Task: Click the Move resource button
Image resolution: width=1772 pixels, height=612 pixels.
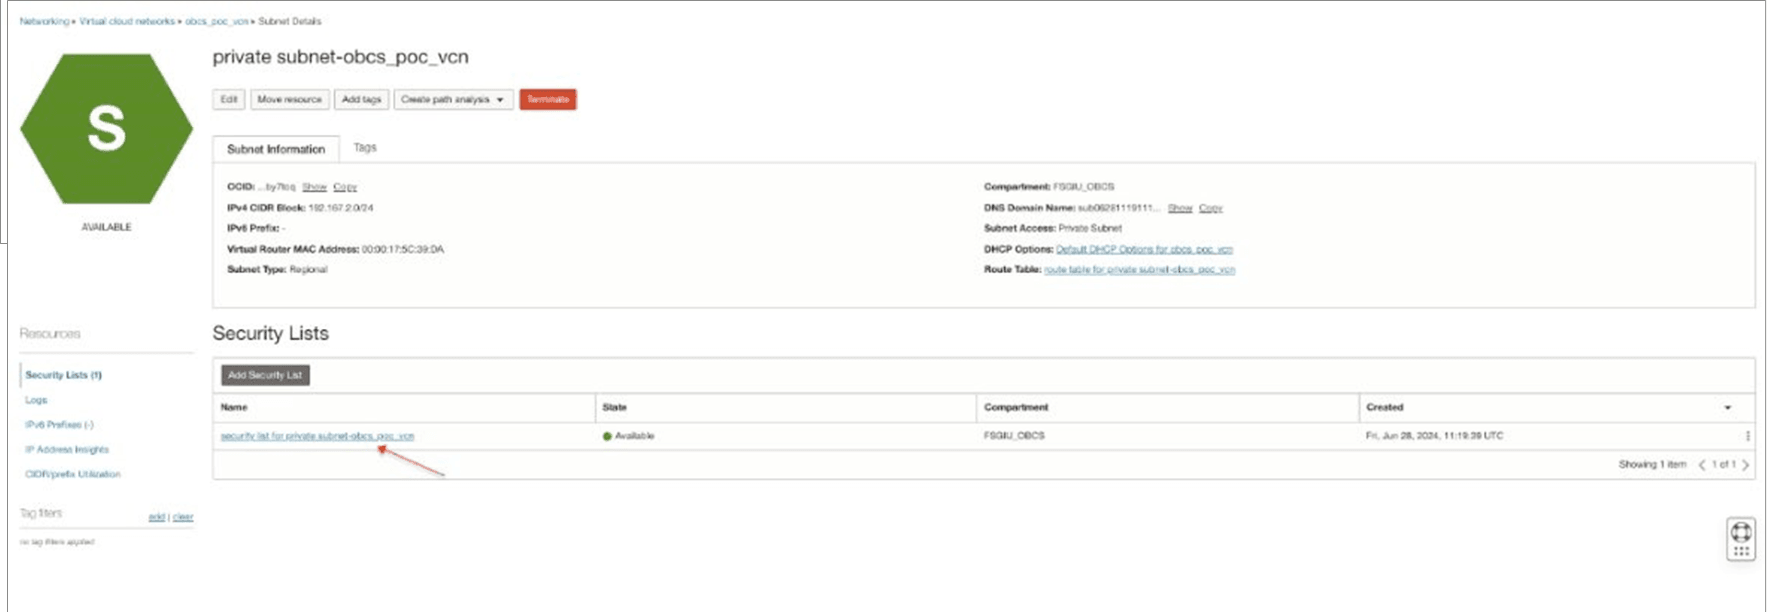Action: pos(290,100)
